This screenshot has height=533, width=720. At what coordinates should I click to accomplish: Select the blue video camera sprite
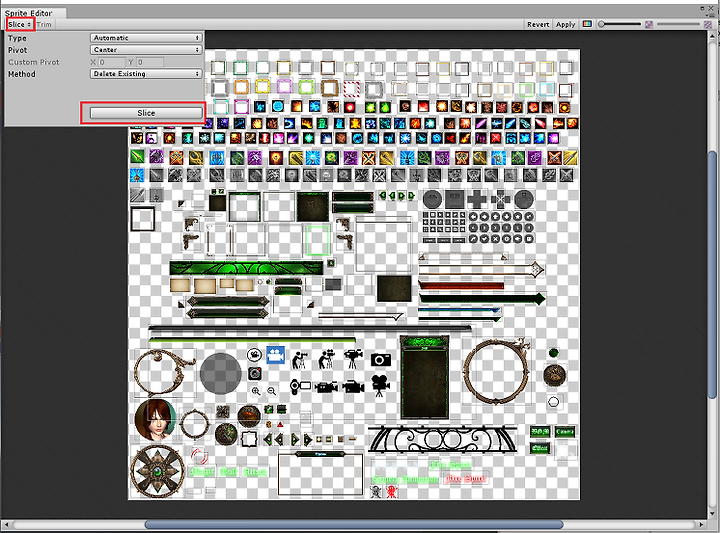coord(275,355)
